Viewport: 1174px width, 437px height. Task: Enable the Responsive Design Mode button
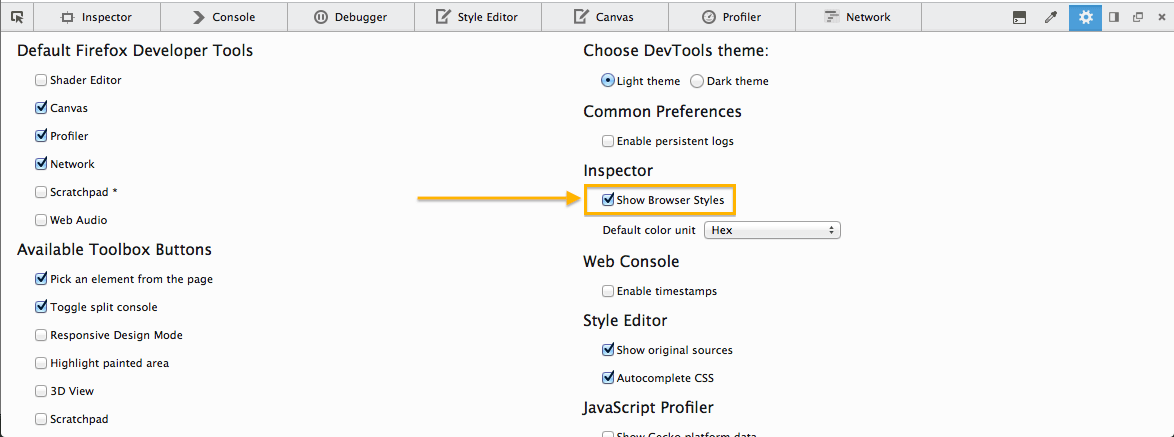point(41,335)
